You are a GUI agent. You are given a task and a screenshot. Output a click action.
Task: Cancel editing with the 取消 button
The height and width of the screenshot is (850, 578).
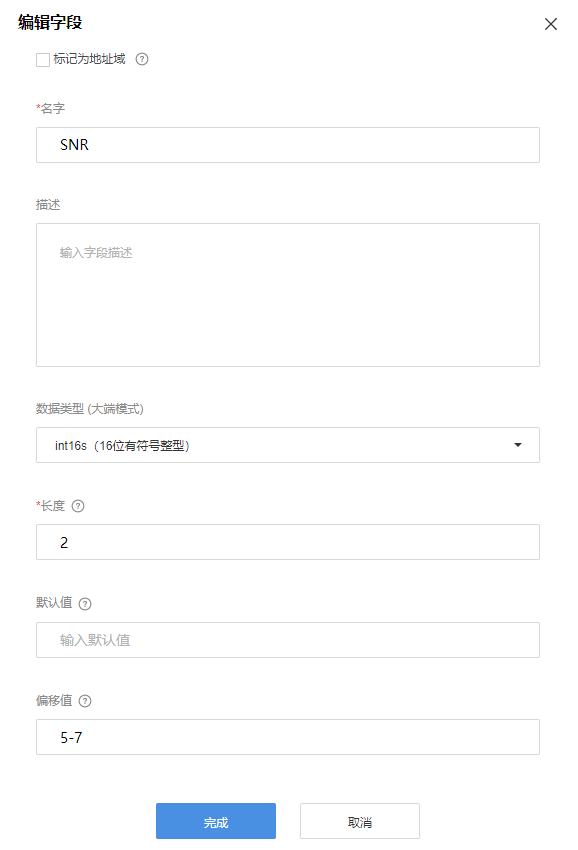(360, 821)
